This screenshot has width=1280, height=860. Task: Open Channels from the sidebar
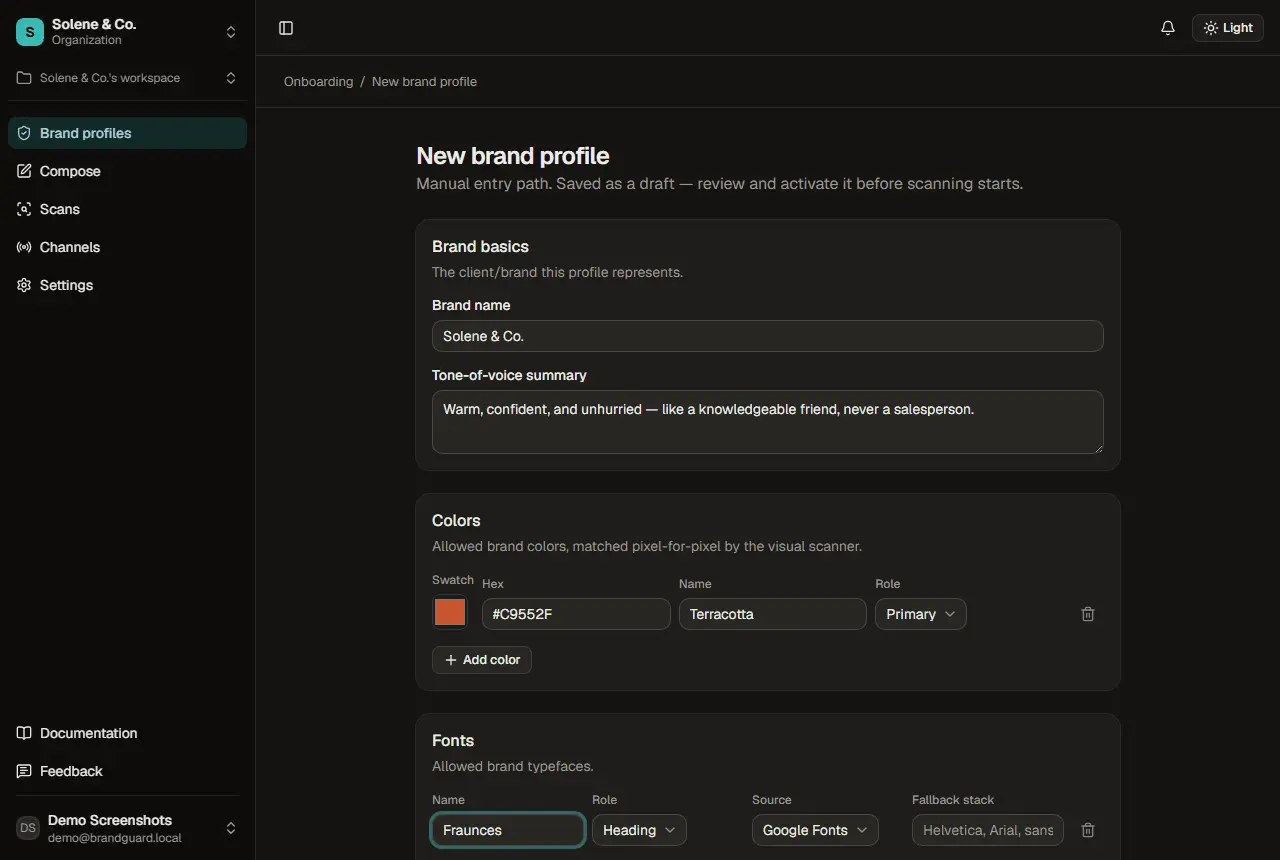(127, 247)
